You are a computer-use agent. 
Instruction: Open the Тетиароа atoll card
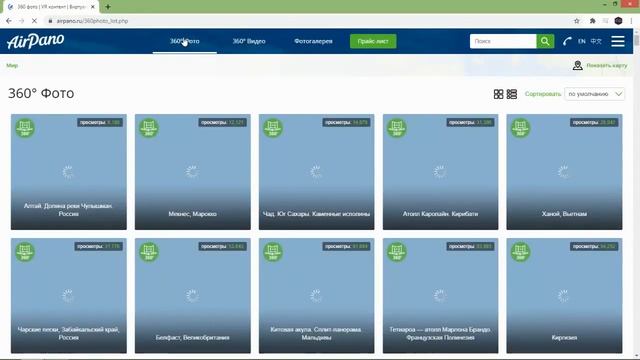(x=440, y=296)
